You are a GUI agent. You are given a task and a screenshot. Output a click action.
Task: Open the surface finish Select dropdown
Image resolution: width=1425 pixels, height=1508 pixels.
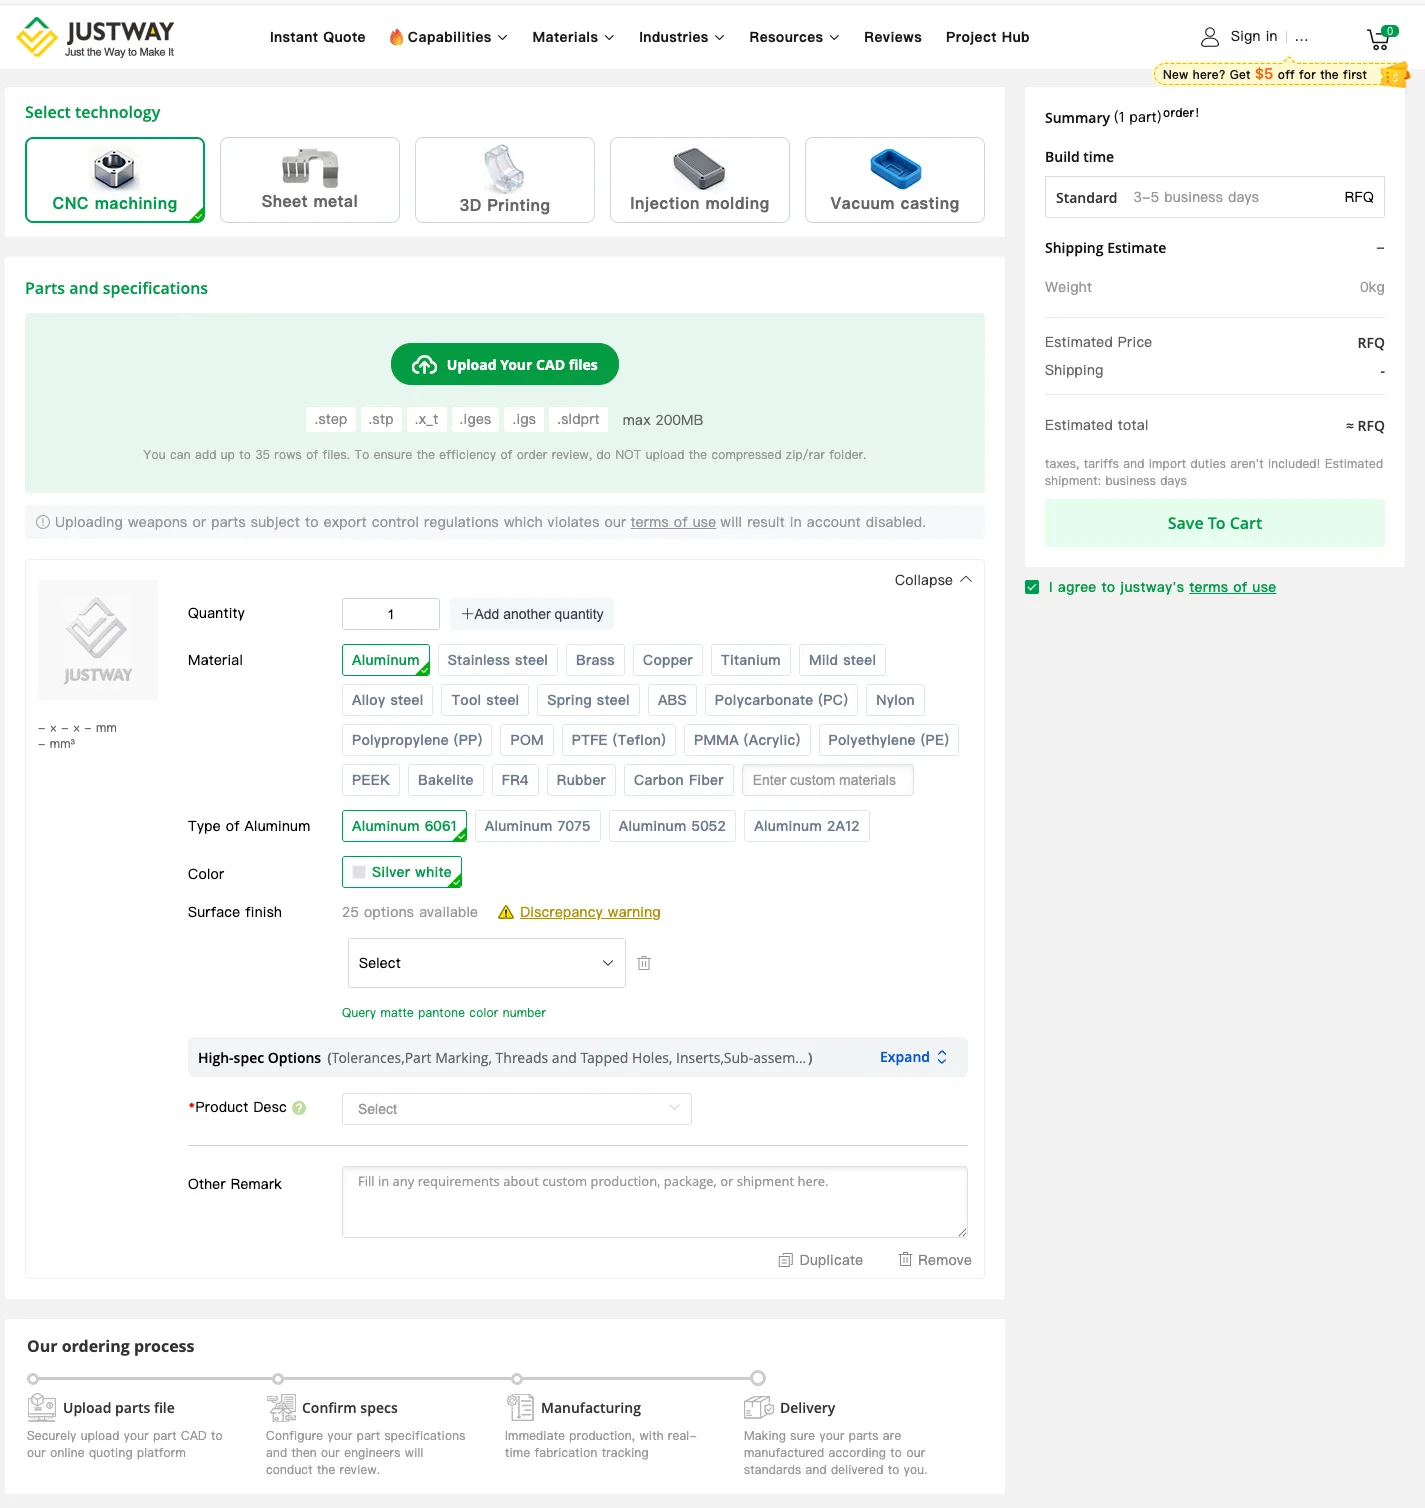tap(487, 963)
